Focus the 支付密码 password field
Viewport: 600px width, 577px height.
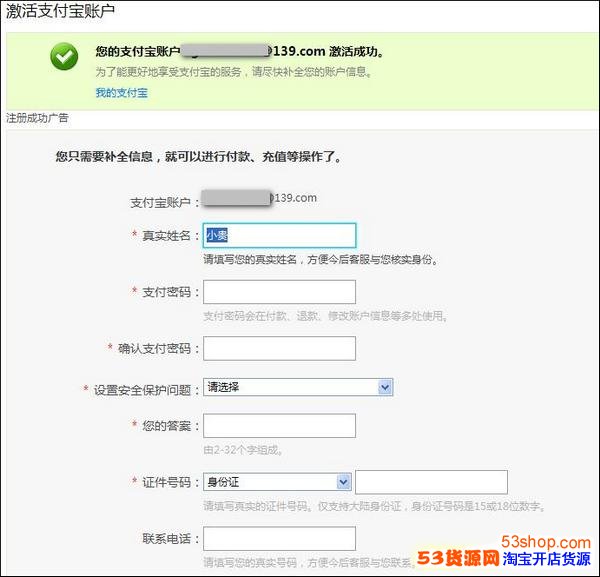pyautogui.click(x=279, y=292)
